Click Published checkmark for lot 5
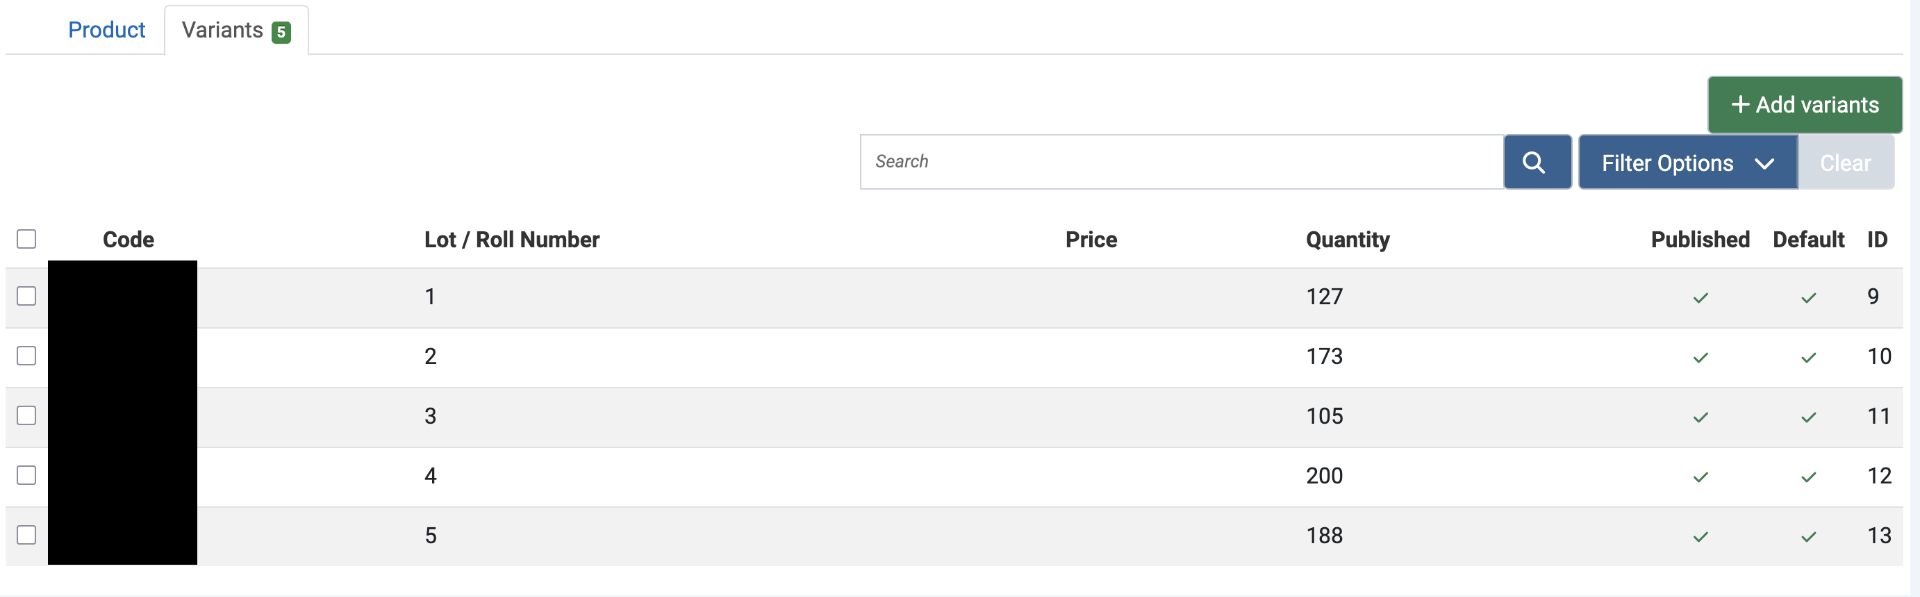 (1700, 537)
